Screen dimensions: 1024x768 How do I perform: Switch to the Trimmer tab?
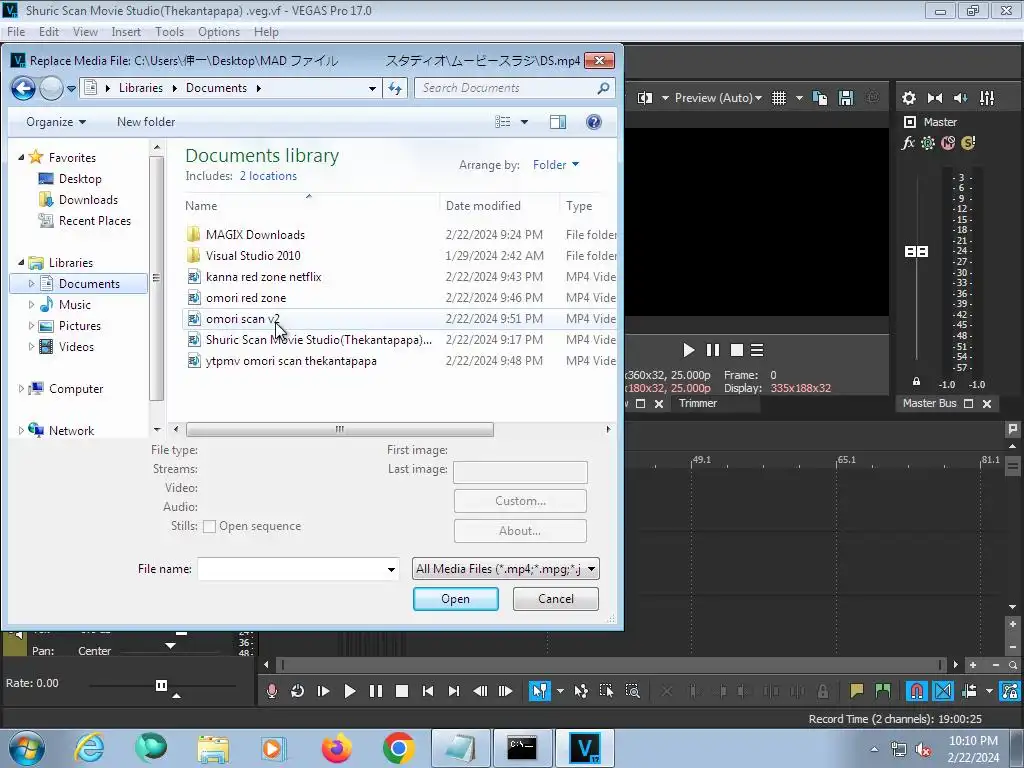[x=697, y=403]
